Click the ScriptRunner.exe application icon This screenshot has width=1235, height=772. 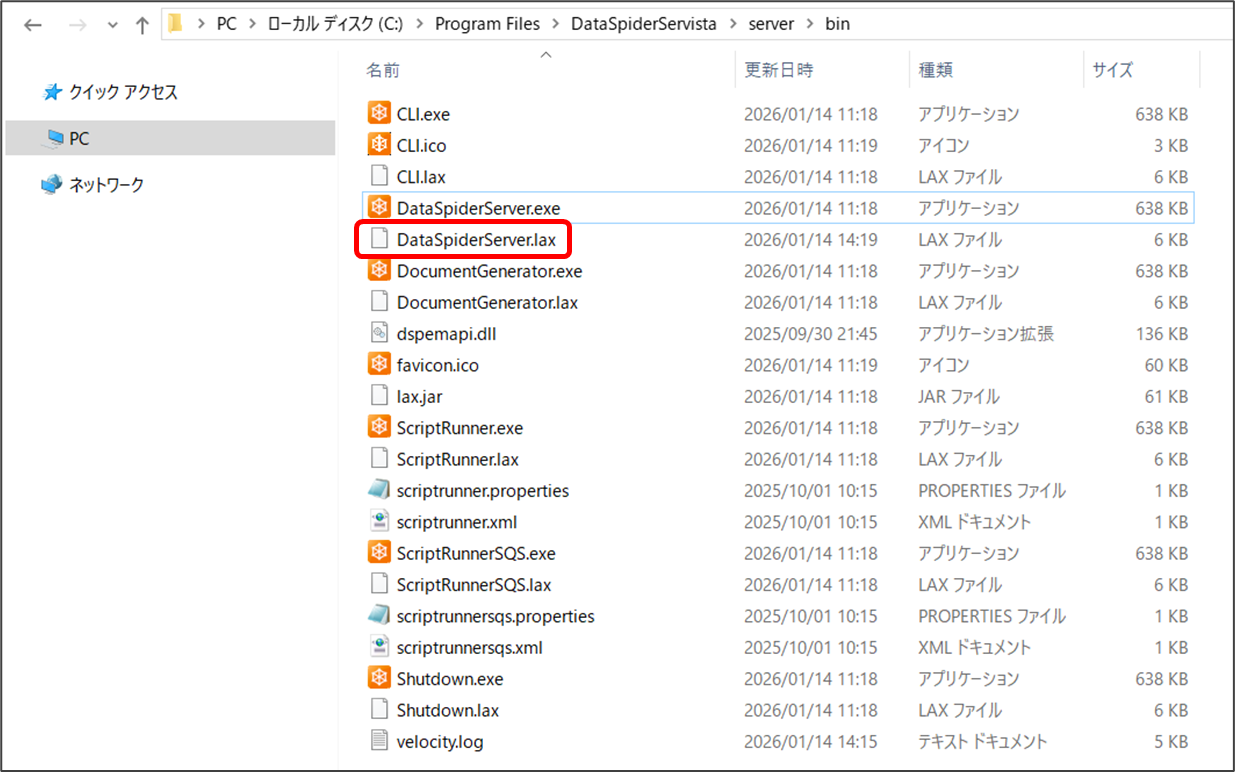coord(379,427)
